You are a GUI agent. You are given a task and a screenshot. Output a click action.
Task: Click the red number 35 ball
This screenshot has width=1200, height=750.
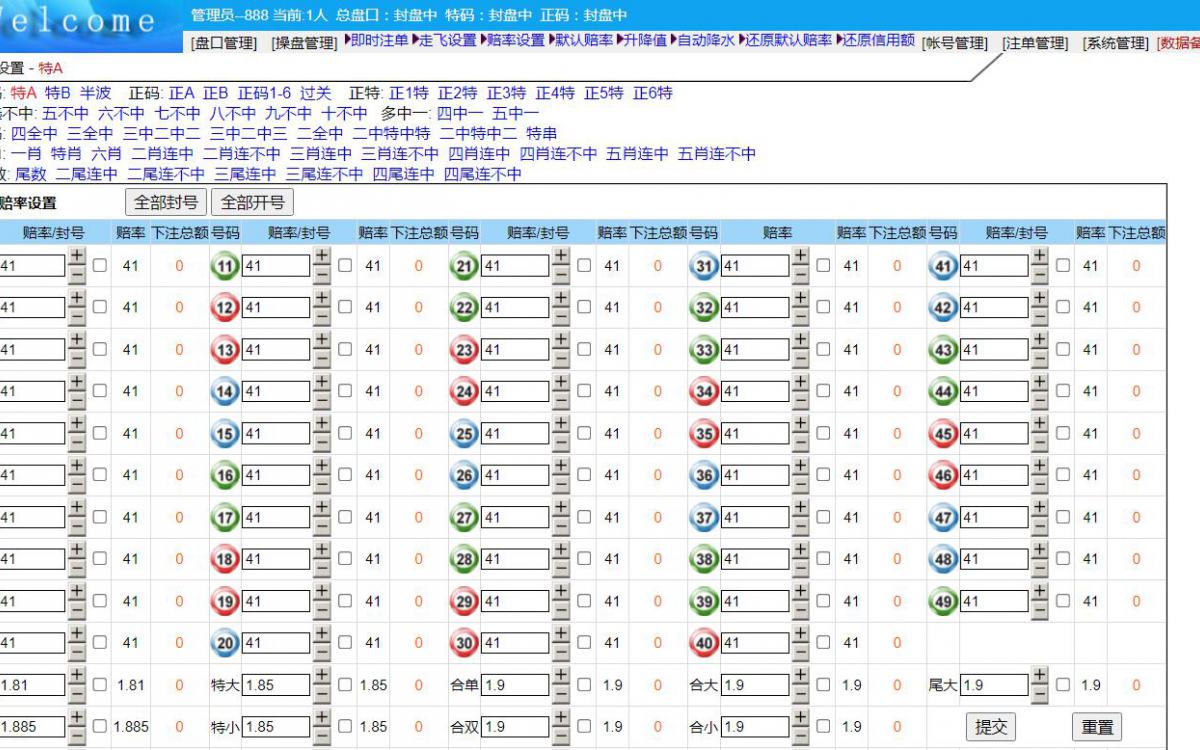click(x=705, y=434)
